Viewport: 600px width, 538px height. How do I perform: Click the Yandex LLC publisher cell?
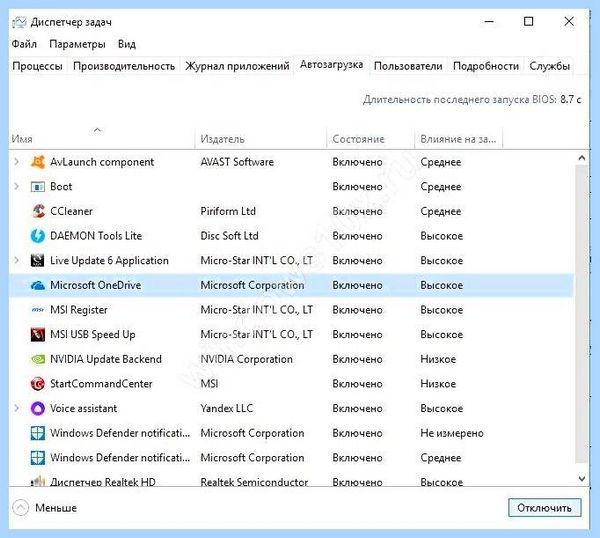(227, 408)
